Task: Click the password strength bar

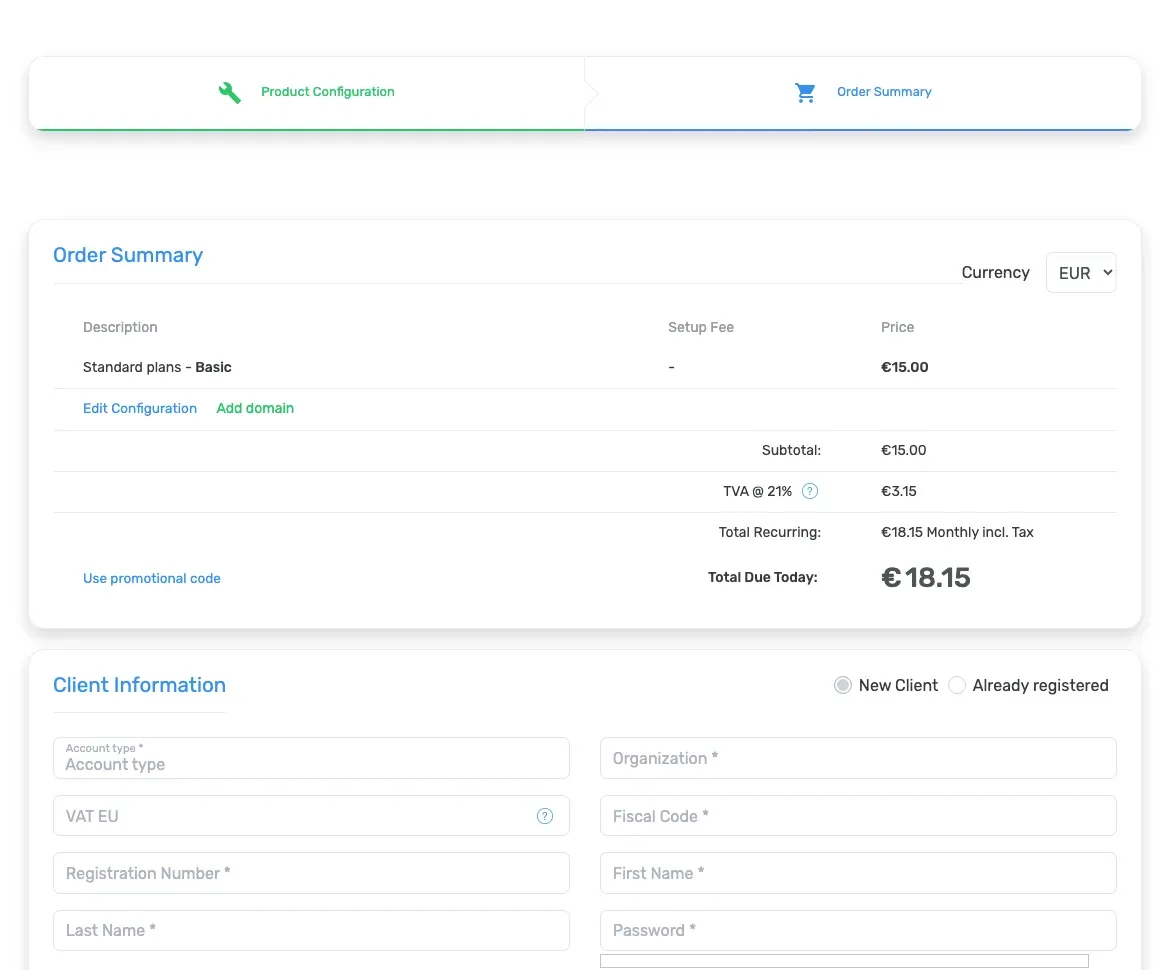Action: 844,961
